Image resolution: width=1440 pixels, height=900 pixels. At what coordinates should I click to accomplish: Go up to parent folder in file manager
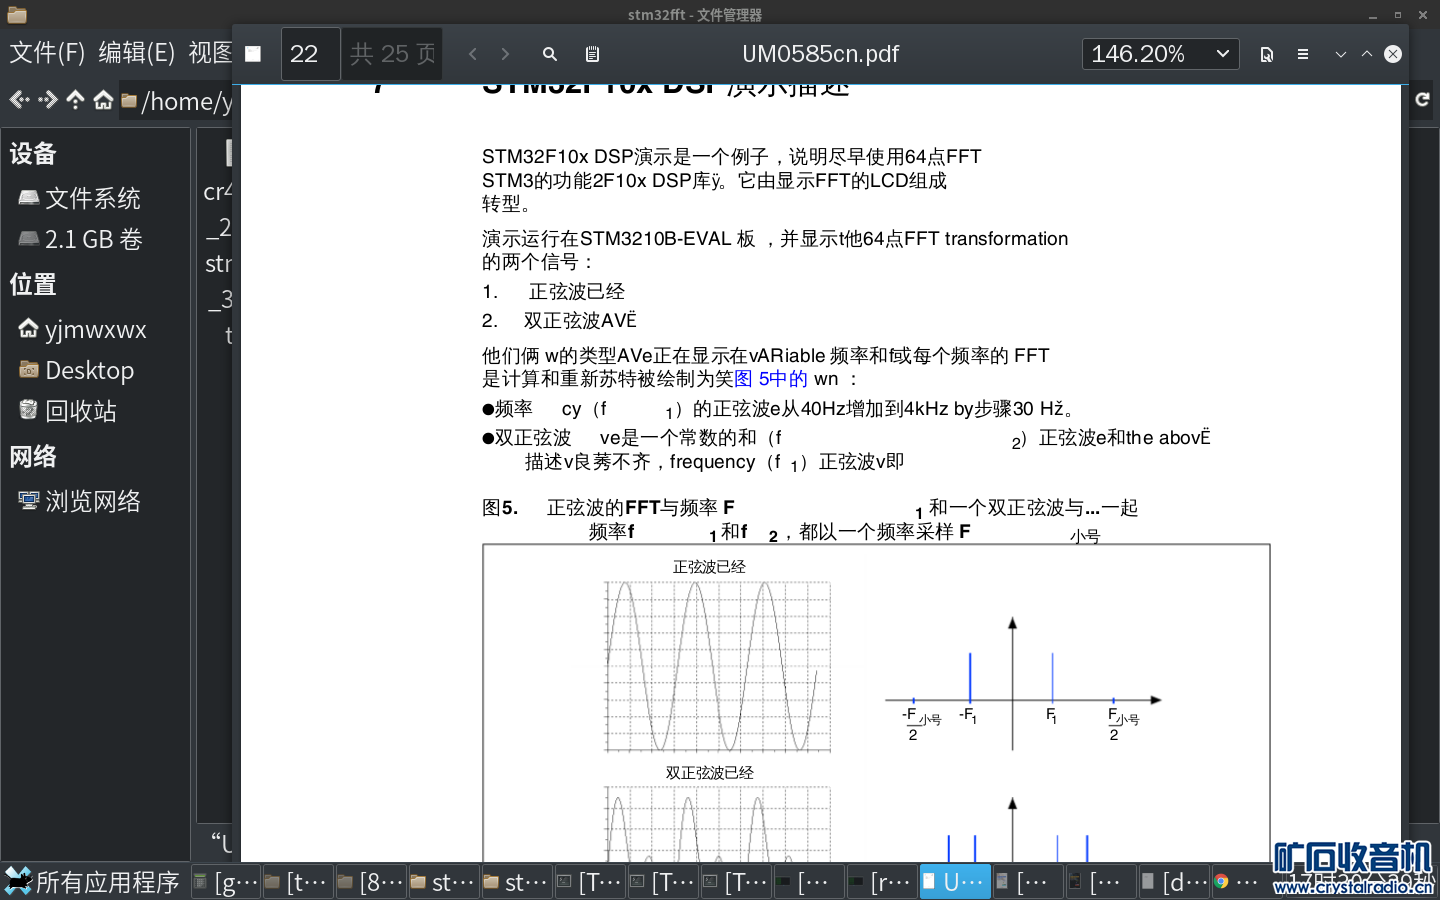(x=75, y=100)
